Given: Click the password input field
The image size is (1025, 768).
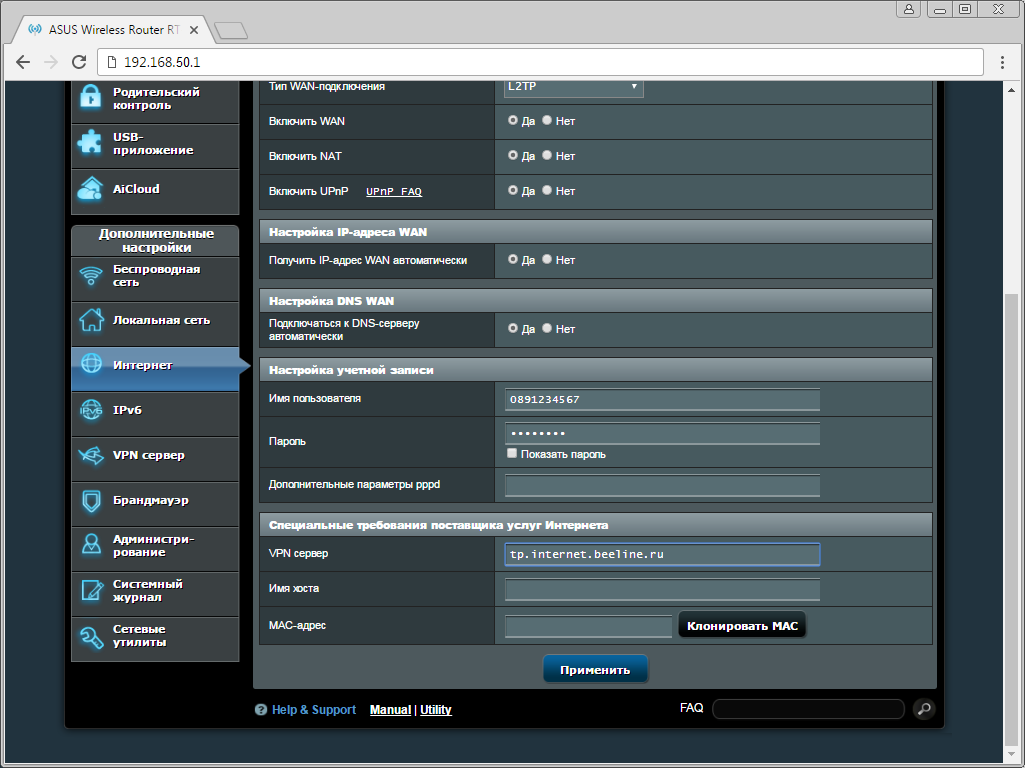Looking at the screenshot, I should click(662, 433).
